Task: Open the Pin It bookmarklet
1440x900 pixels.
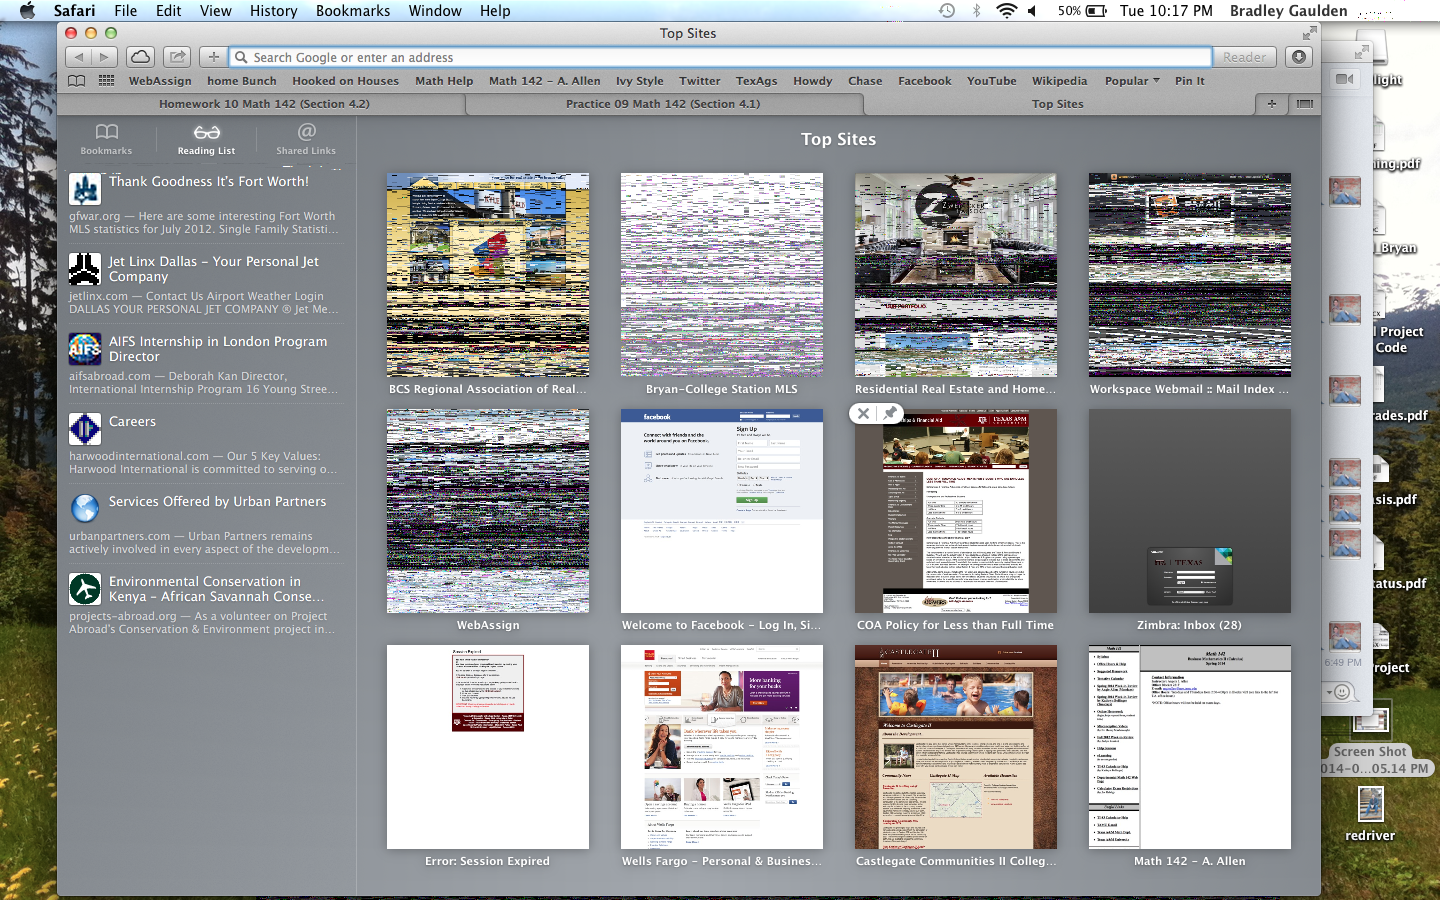Action: point(1189,81)
